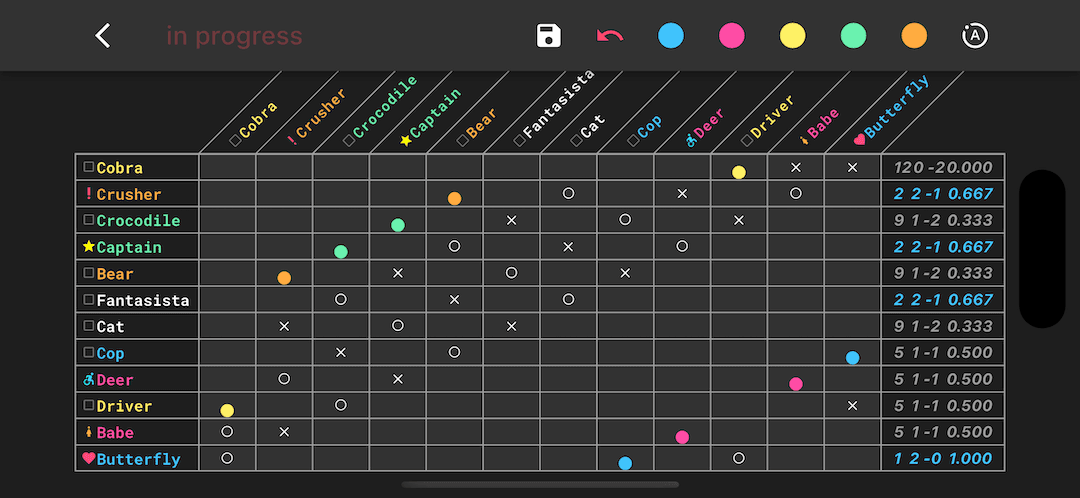Open the Cat row name label

click(x=110, y=326)
